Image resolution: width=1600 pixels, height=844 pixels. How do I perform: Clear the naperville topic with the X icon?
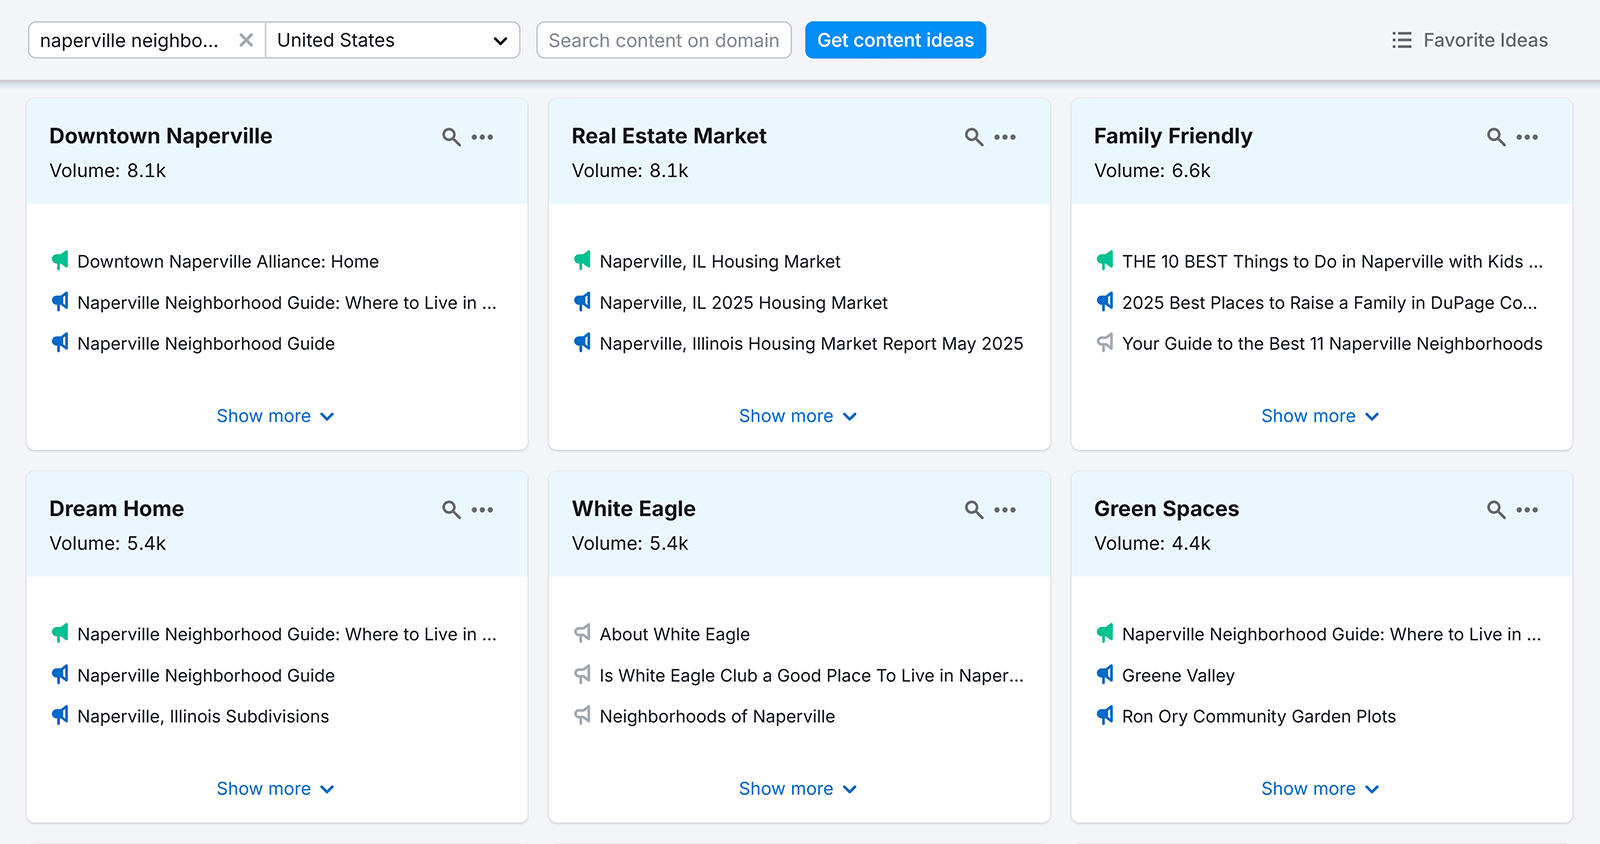(x=246, y=40)
